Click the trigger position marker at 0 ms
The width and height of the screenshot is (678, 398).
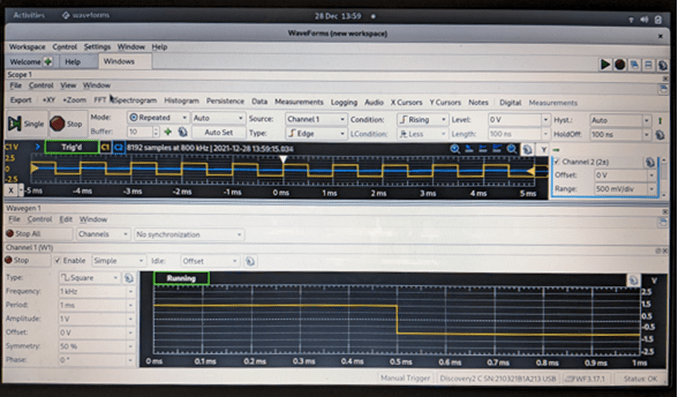pos(283,159)
